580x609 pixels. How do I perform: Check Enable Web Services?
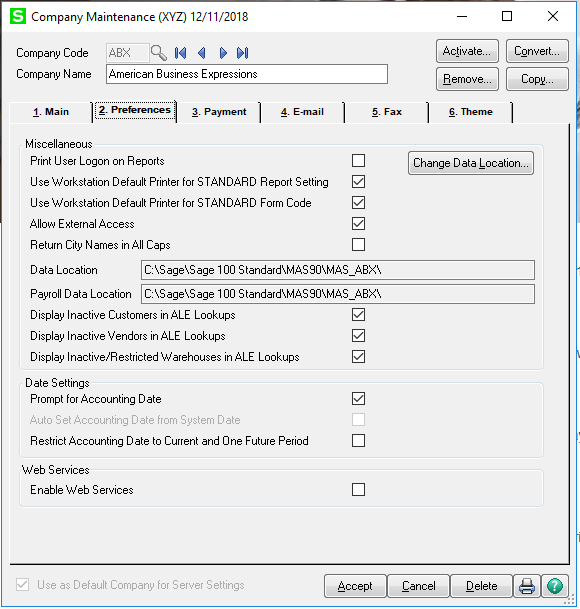pyautogui.click(x=358, y=489)
